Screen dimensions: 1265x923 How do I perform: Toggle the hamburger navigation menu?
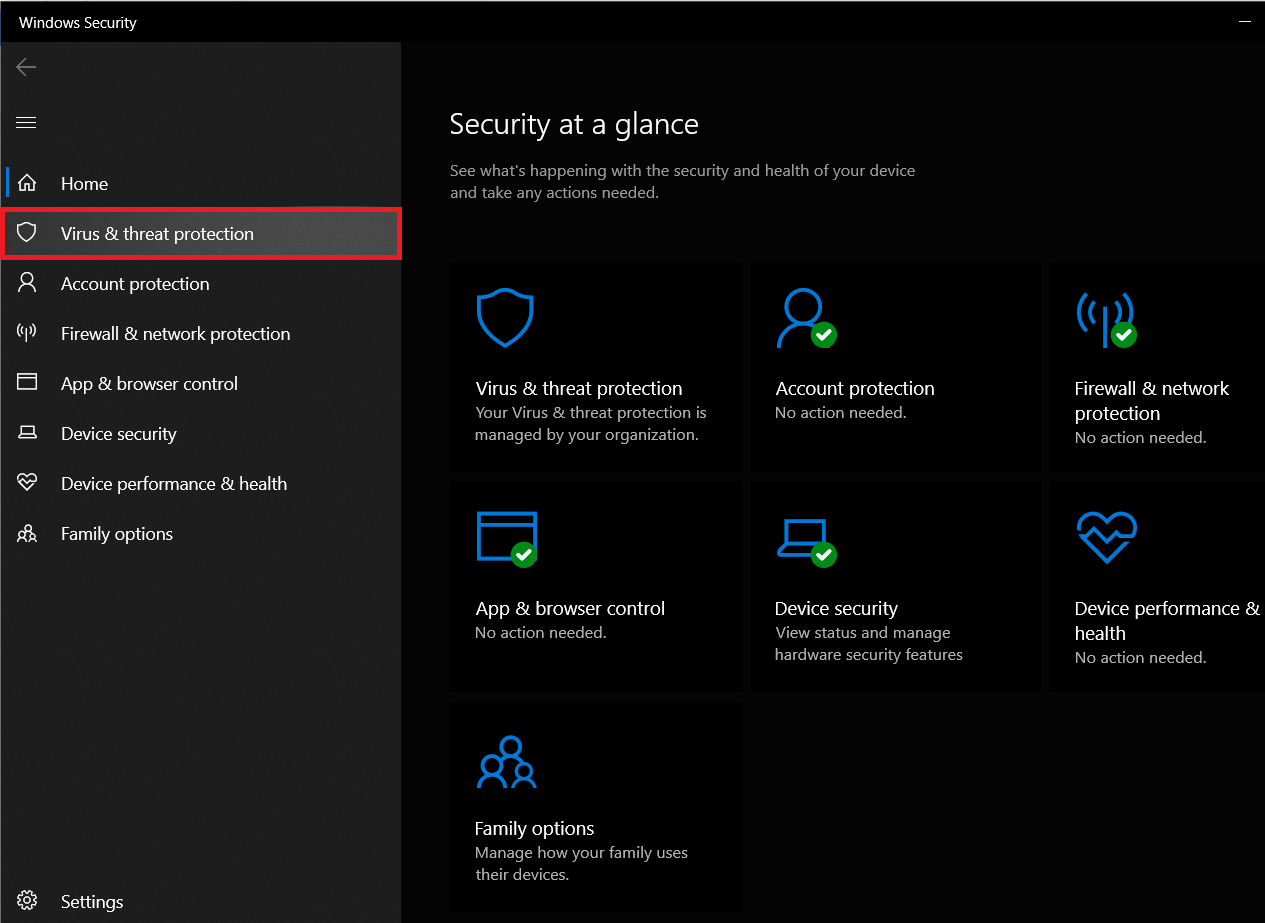coord(26,123)
